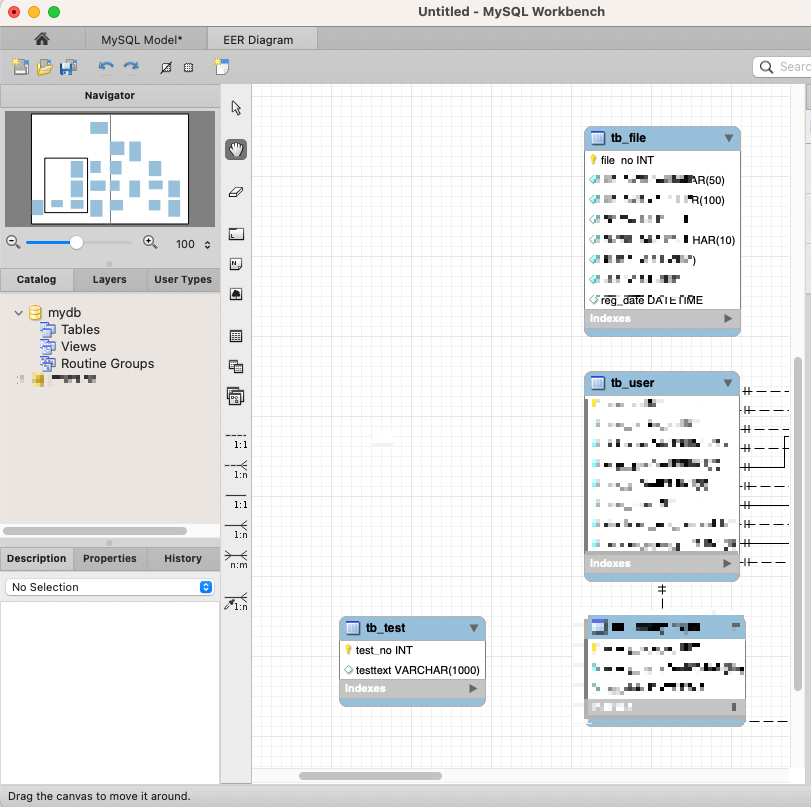Click the zoom value 100 field
Viewport: 811px width, 807px height.
[185, 244]
